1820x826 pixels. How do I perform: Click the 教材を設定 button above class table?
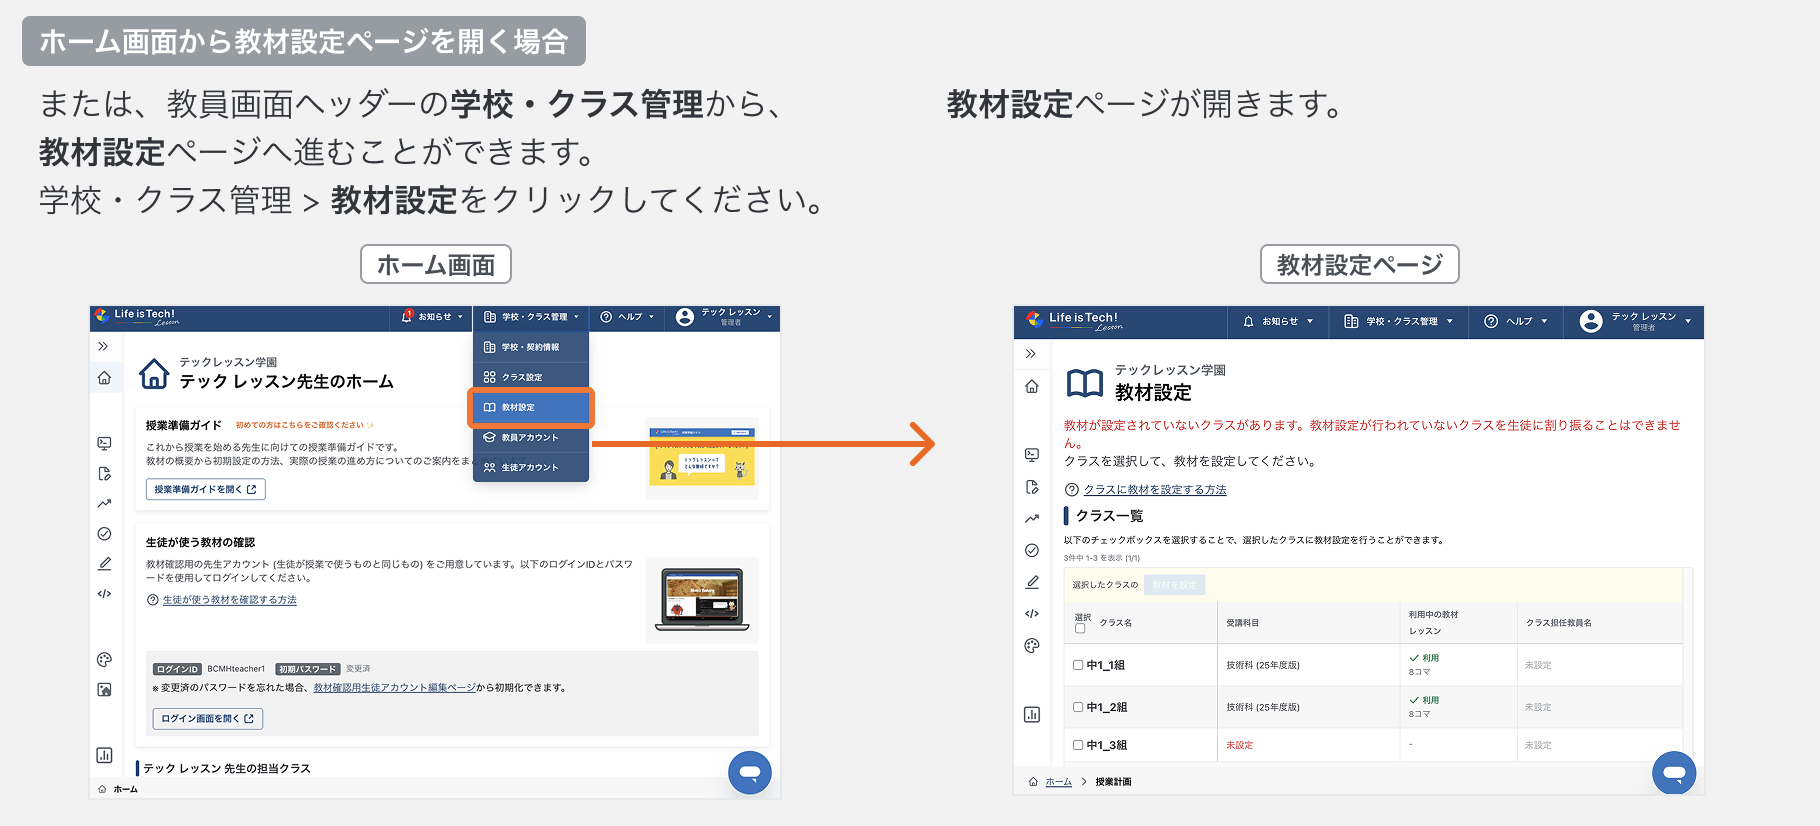1175,585
